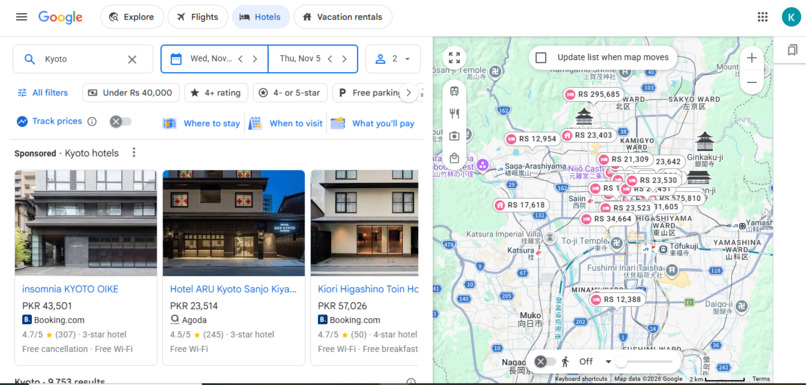Open Hotel ARU Kyoto Sanjo listing
Image resolution: width=806 pixels, height=385 pixels.
(233, 289)
